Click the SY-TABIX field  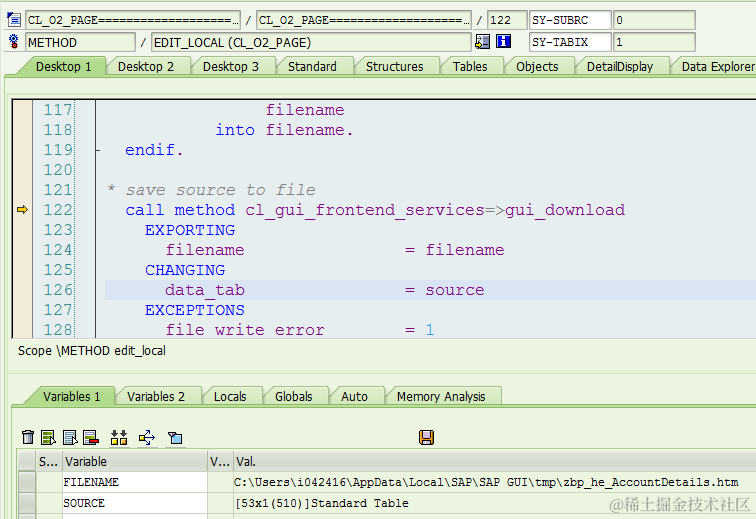[570, 42]
